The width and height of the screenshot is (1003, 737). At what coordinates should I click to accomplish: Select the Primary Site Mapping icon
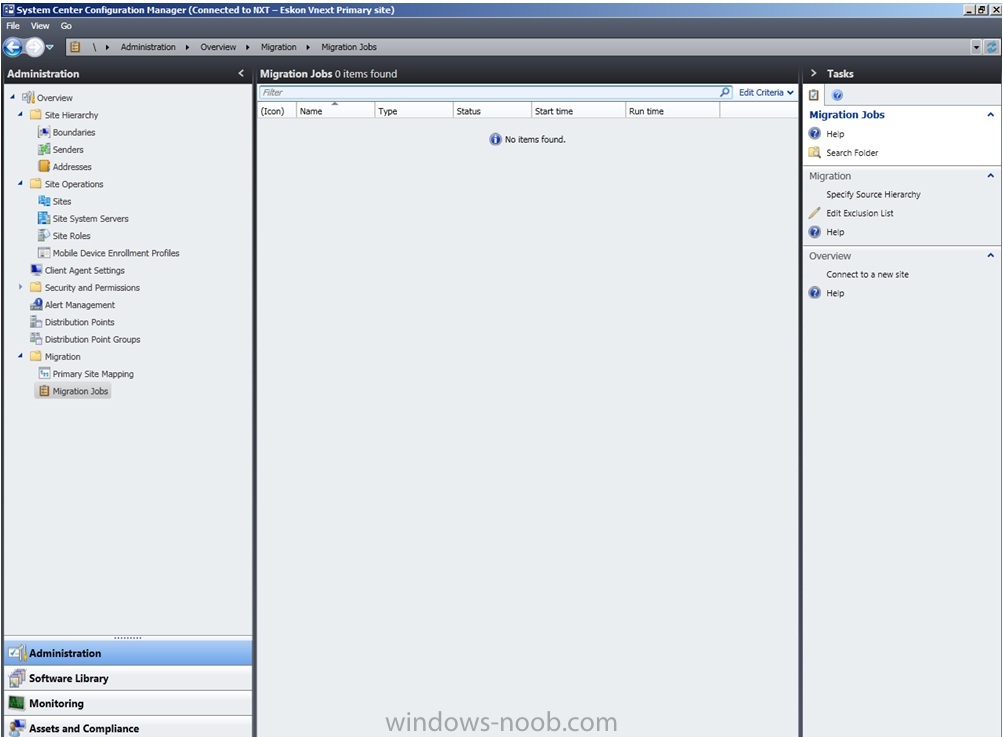(43, 374)
